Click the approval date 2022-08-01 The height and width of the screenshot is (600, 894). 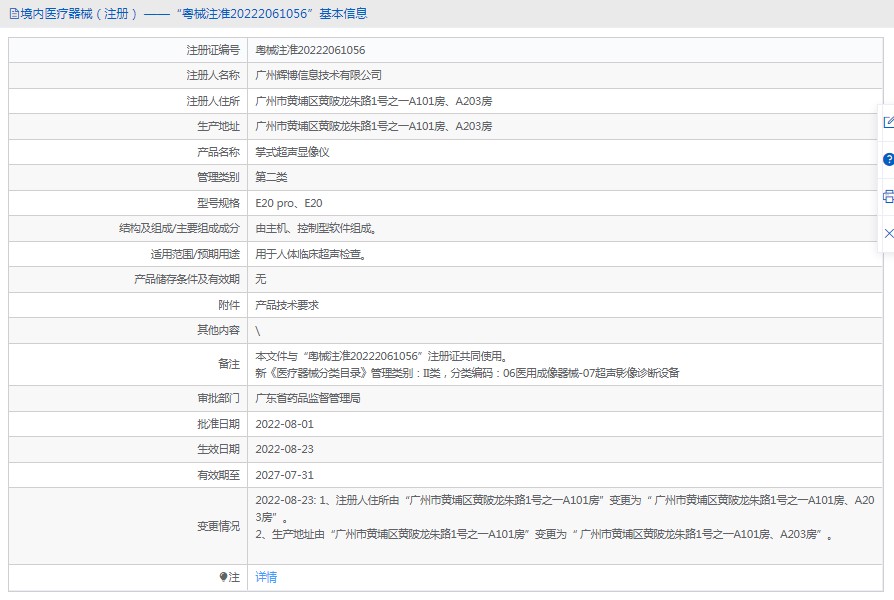pyautogui.click(x=284, y=424)
